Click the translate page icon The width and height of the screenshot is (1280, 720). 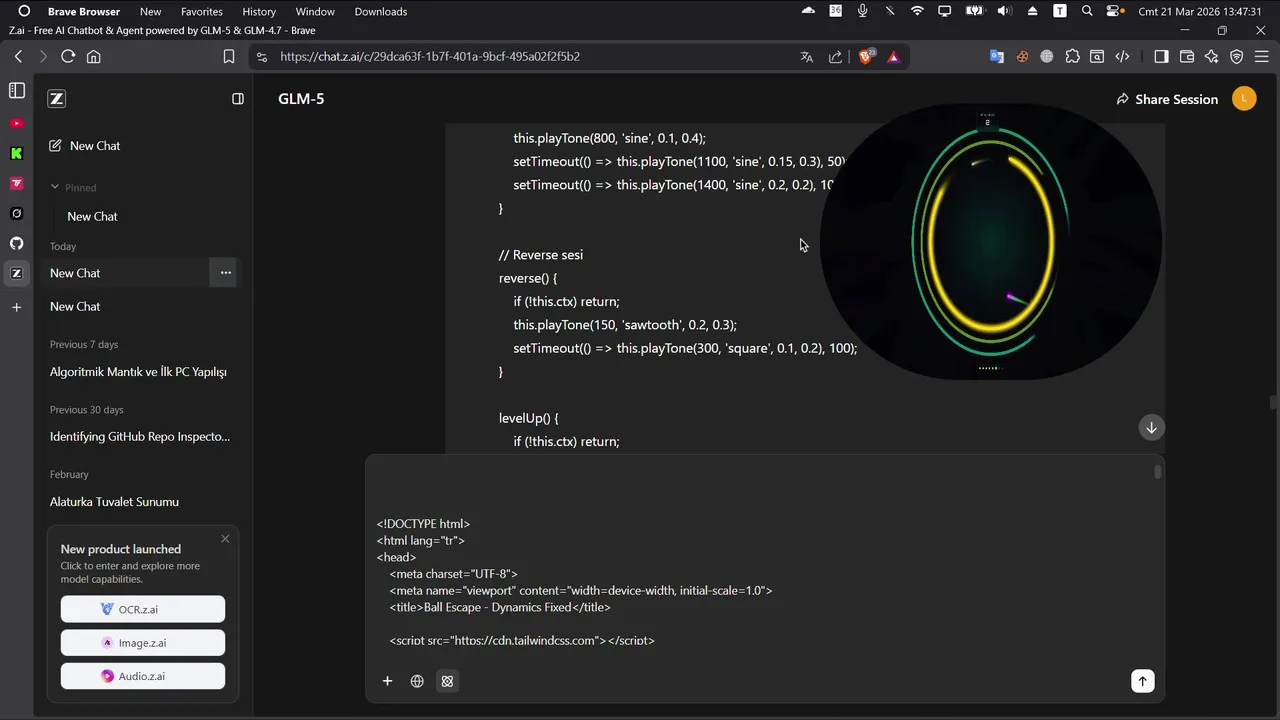807,57
